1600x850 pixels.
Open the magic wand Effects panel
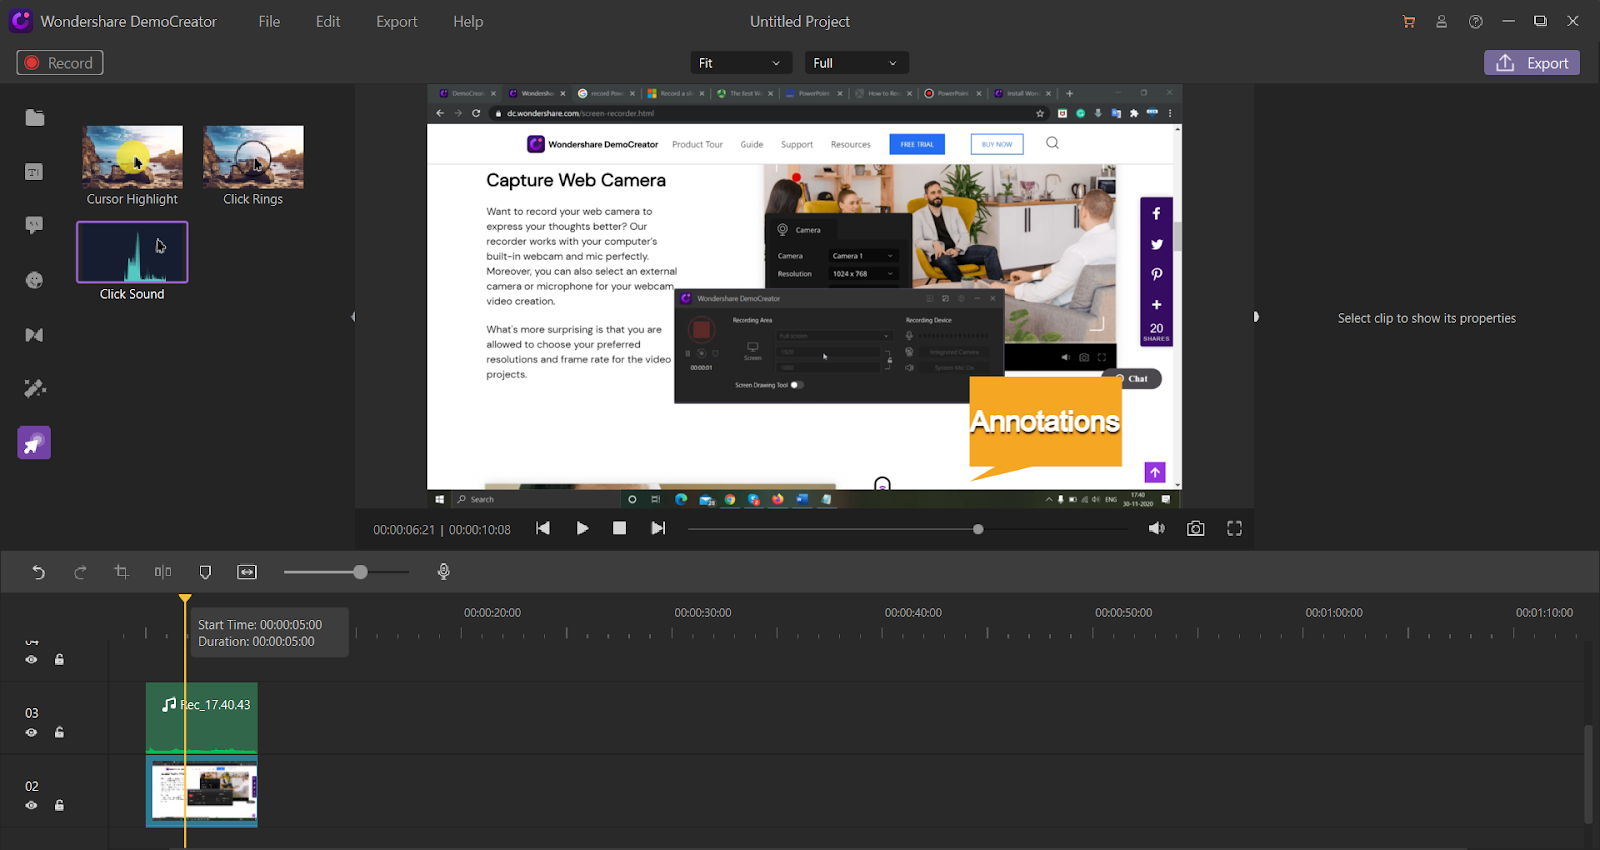tap(34, 388)
